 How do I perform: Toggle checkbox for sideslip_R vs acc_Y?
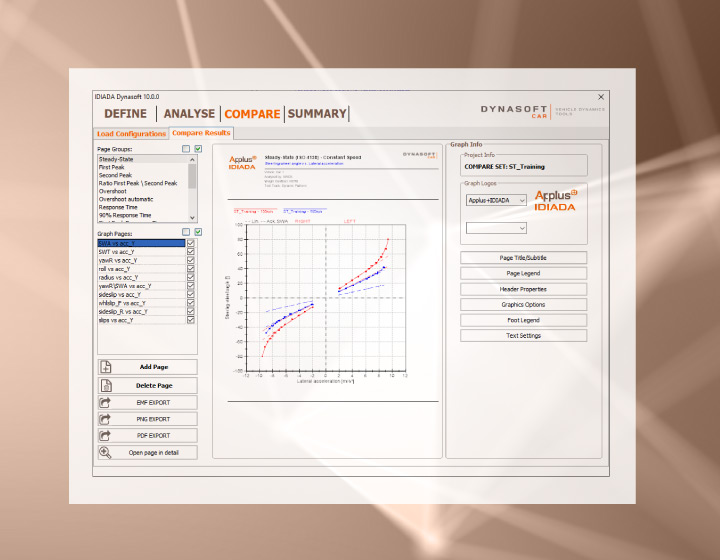click(x=191, y=311)
